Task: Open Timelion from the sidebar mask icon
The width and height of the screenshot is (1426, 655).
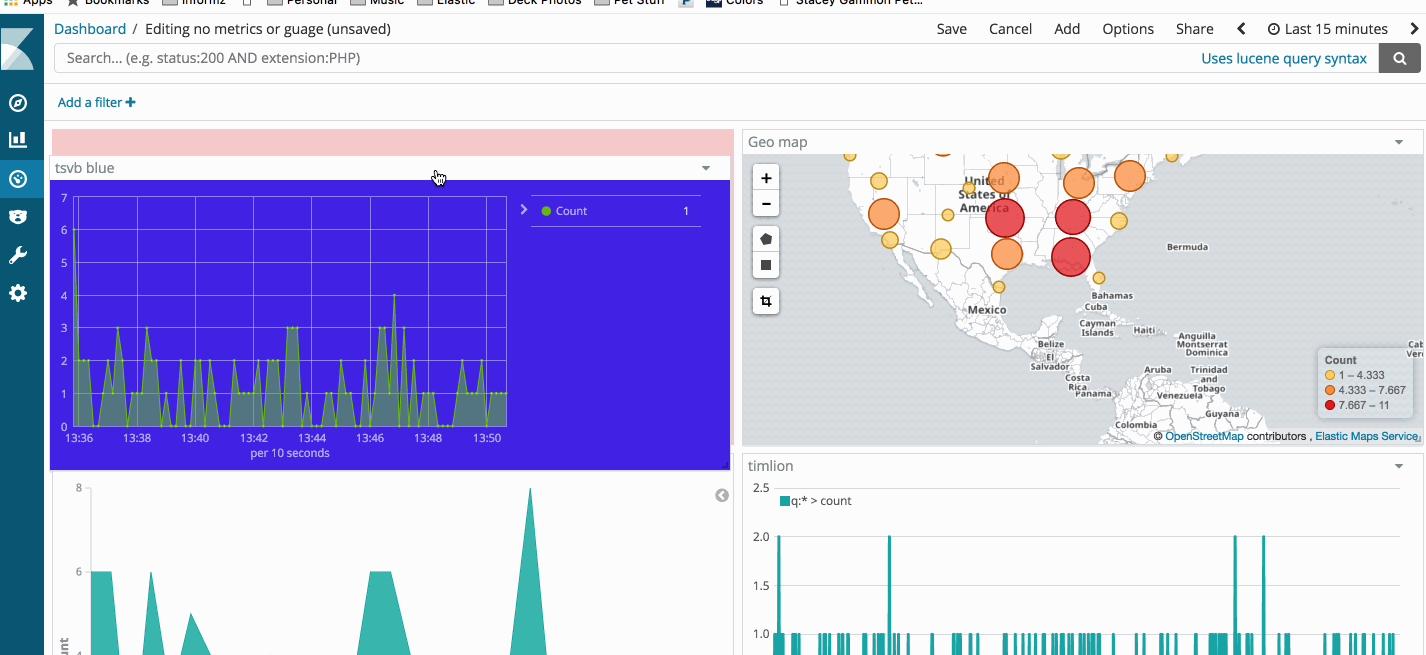Action: pos(17,217)
